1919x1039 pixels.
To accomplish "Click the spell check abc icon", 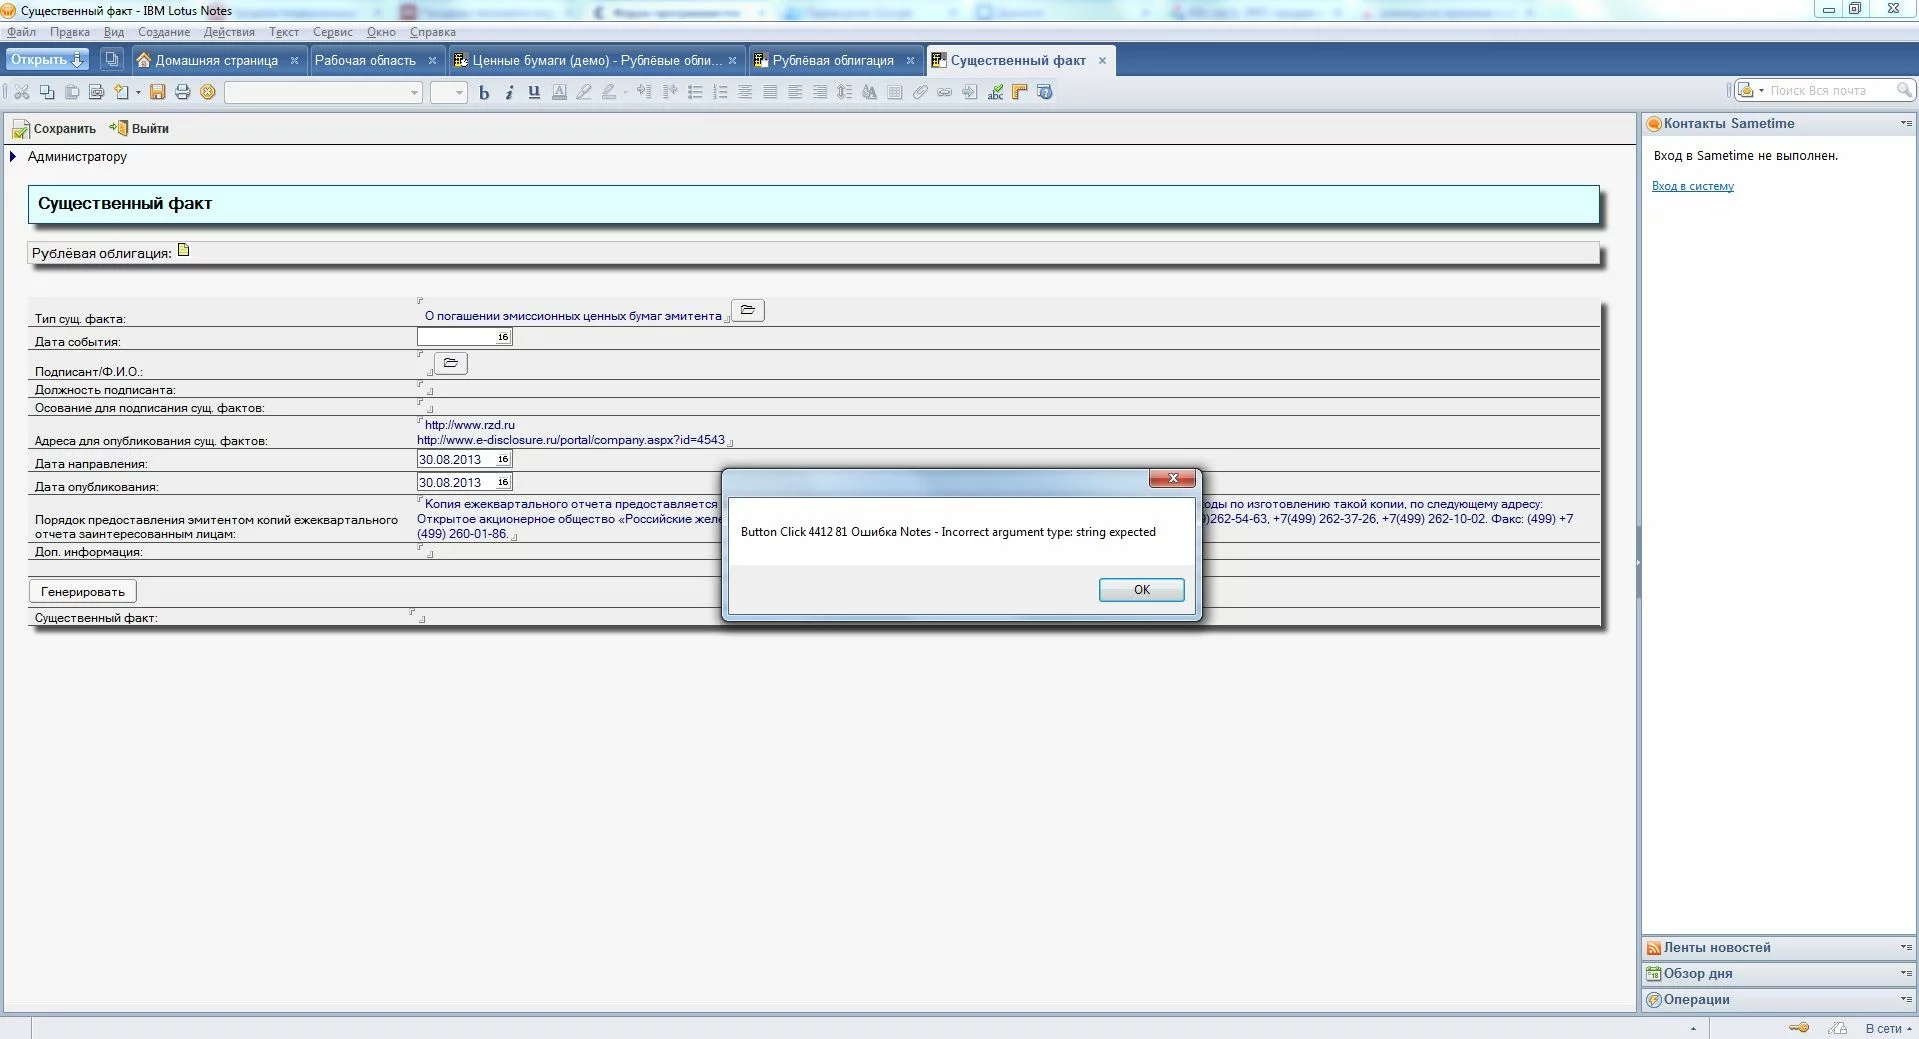I will click(x=995, y=92).
